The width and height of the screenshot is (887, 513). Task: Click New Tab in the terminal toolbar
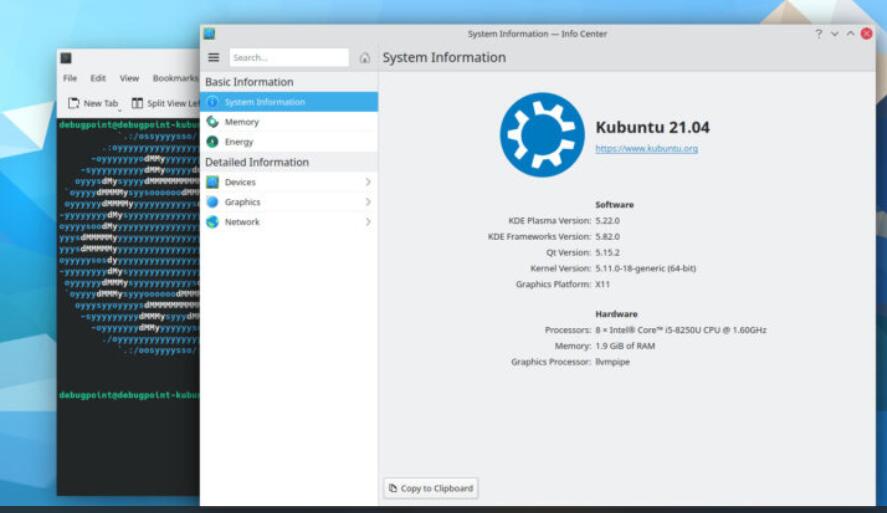93,103
